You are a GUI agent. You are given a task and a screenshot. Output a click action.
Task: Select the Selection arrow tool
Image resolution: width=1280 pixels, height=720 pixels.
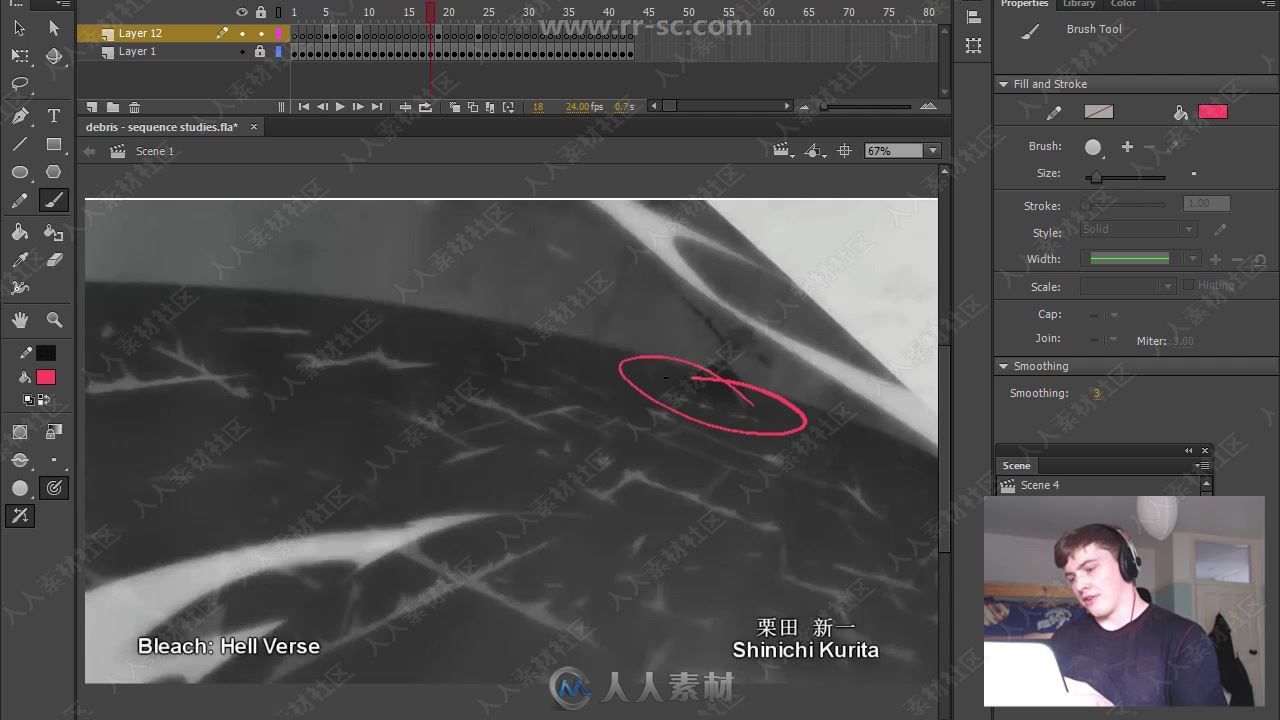[20, 28]
